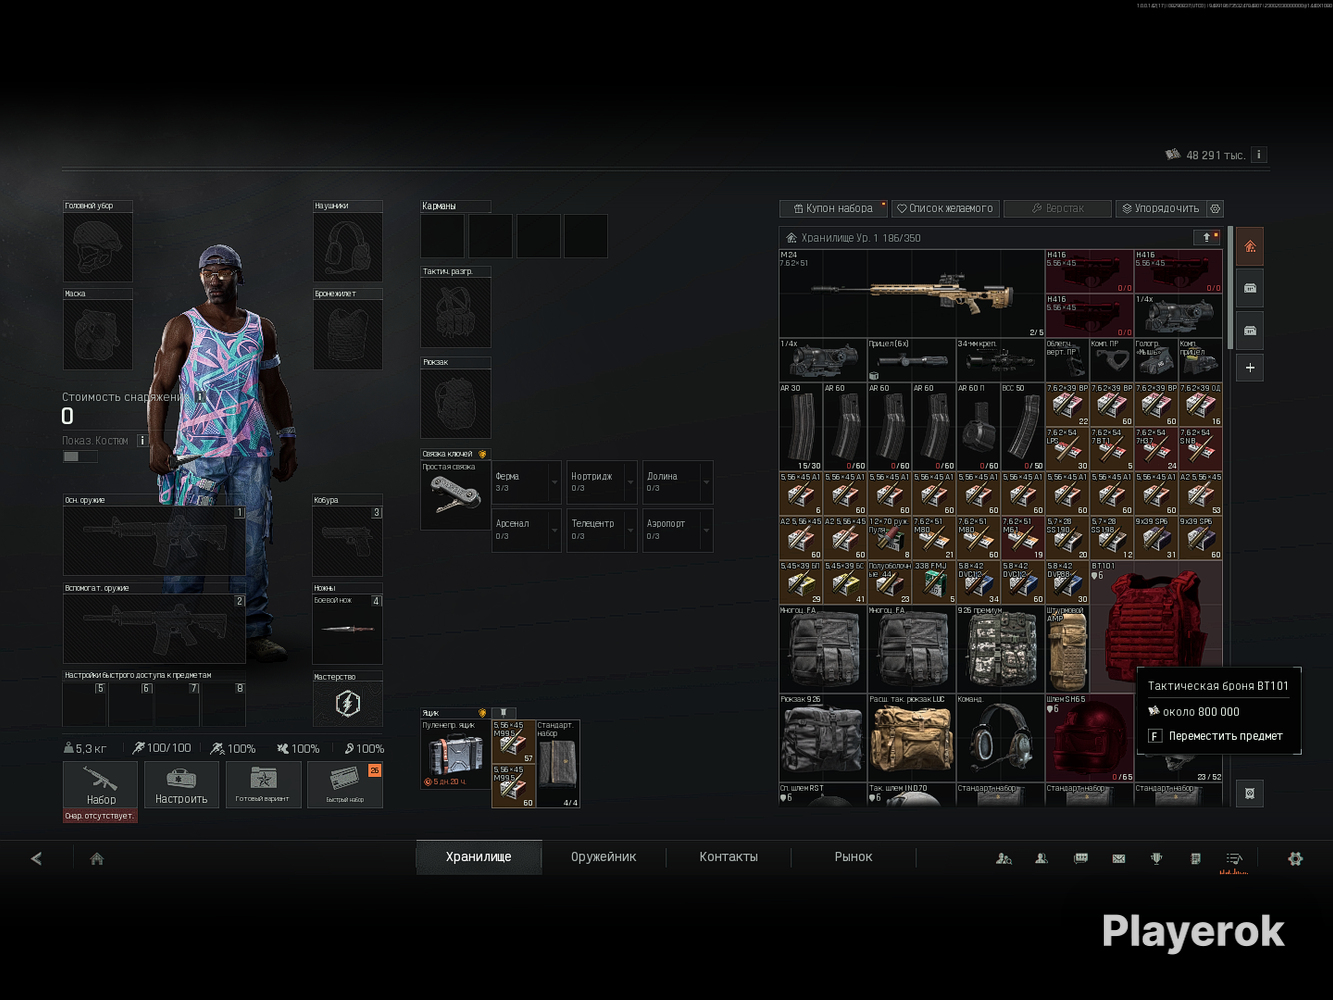Switch to the Оружейник tab
1333x1000 pixels.
[604, 857]
